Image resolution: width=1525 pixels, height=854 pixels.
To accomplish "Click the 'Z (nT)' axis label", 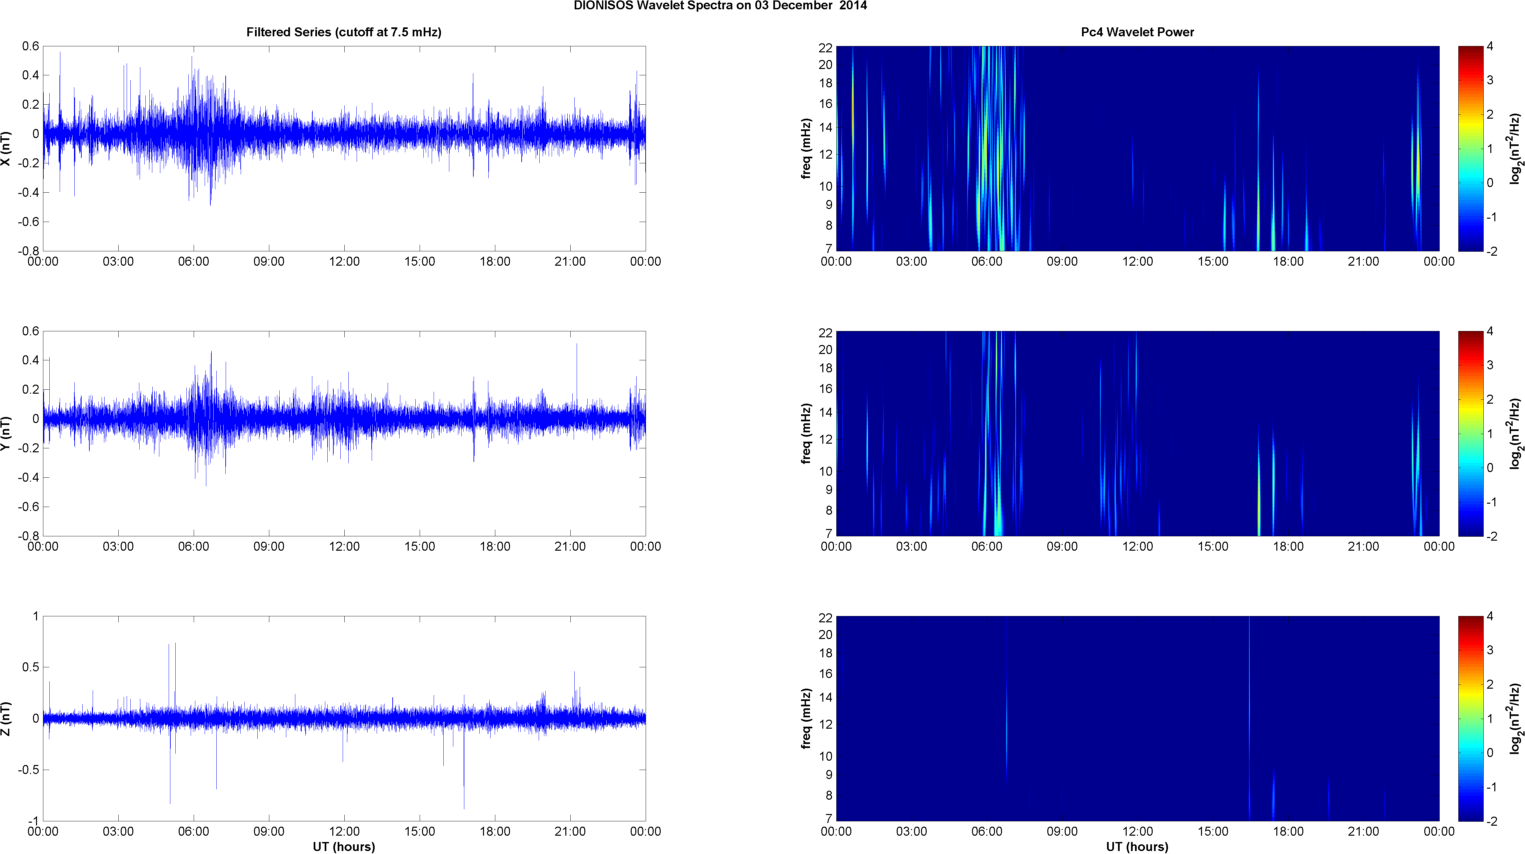I will pyautogui.click(x=6, y=718).
